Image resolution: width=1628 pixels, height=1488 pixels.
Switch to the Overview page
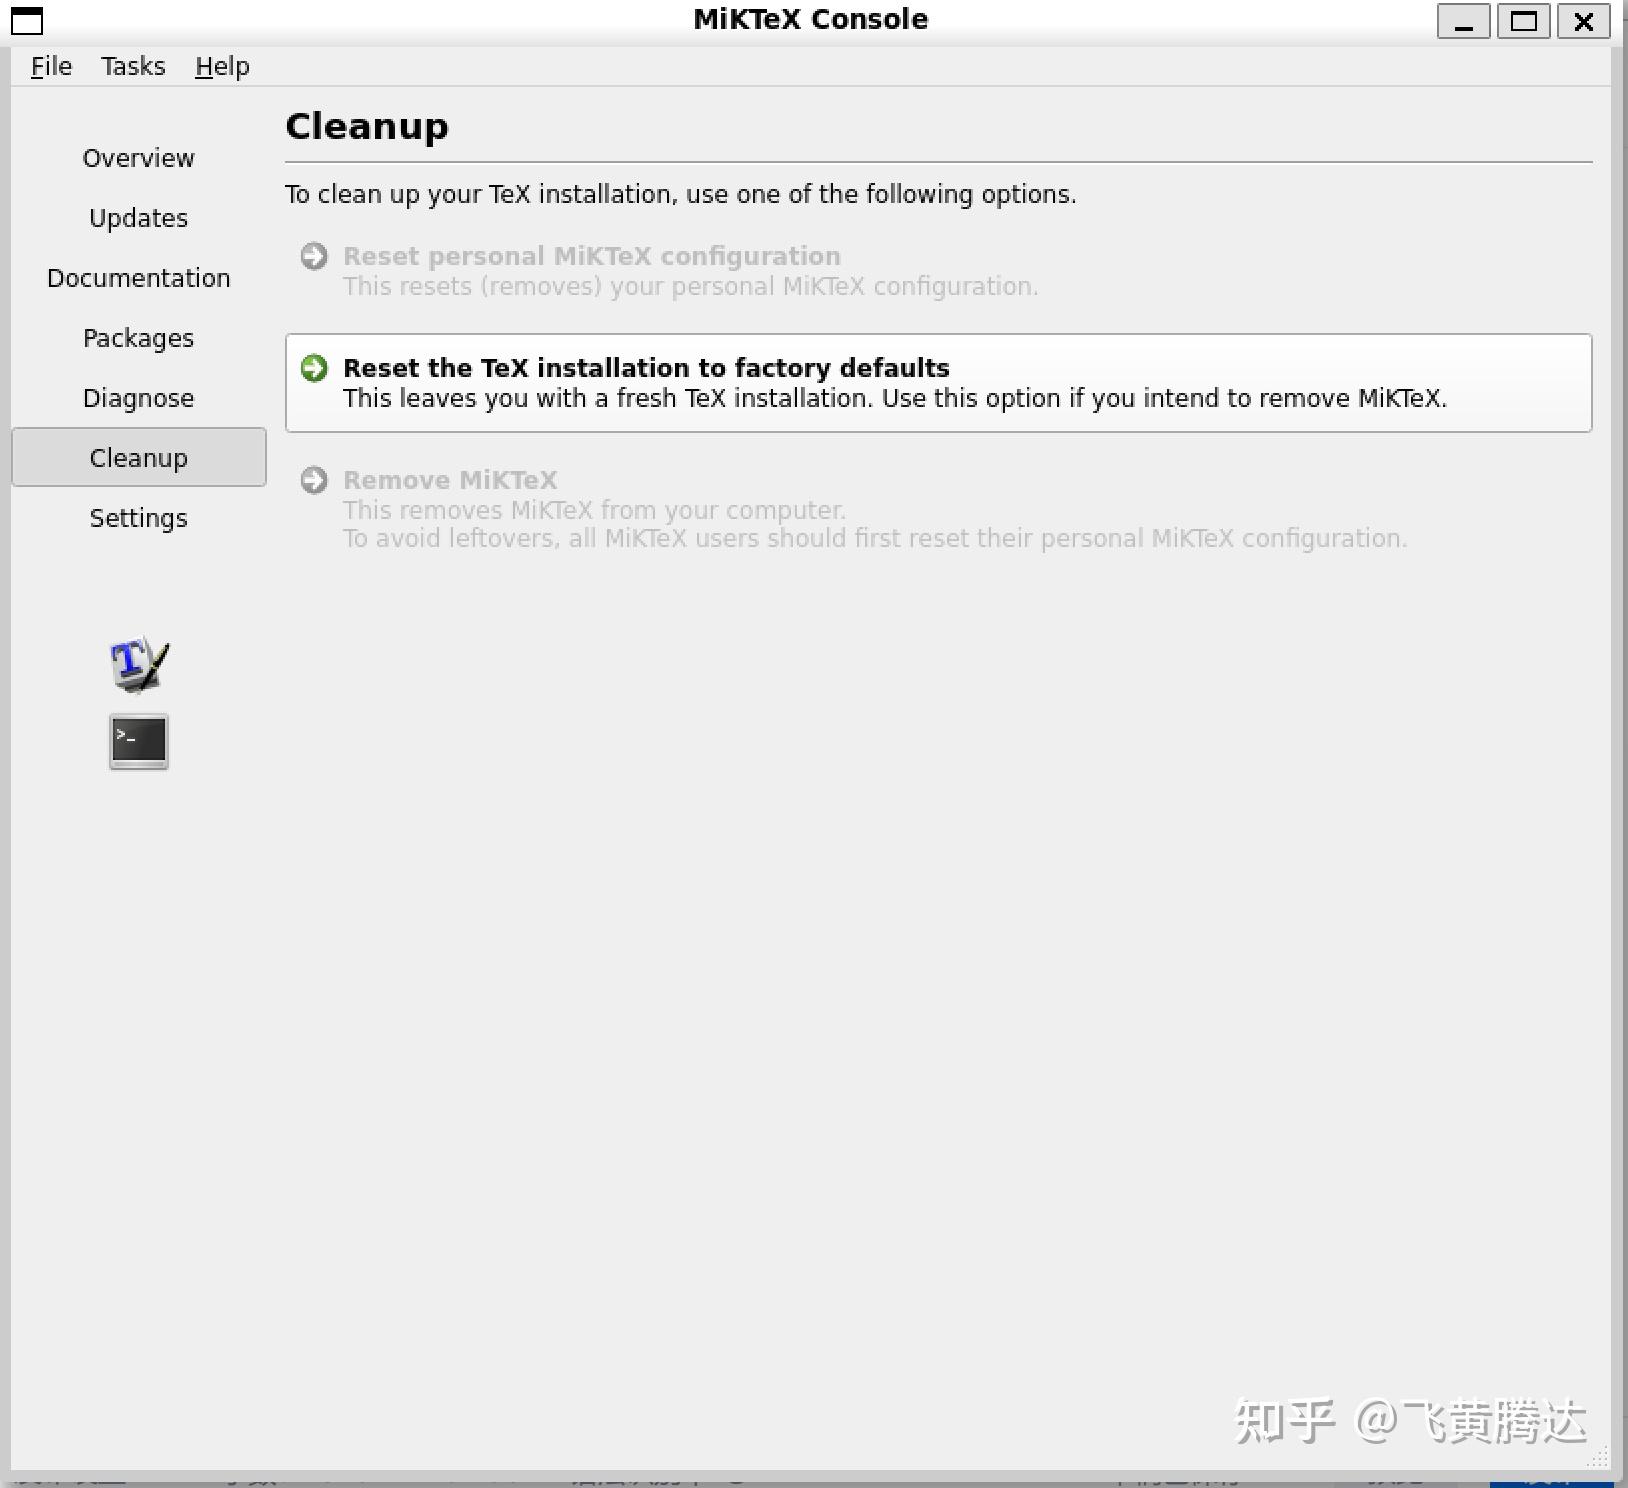[x=139, y=158]
